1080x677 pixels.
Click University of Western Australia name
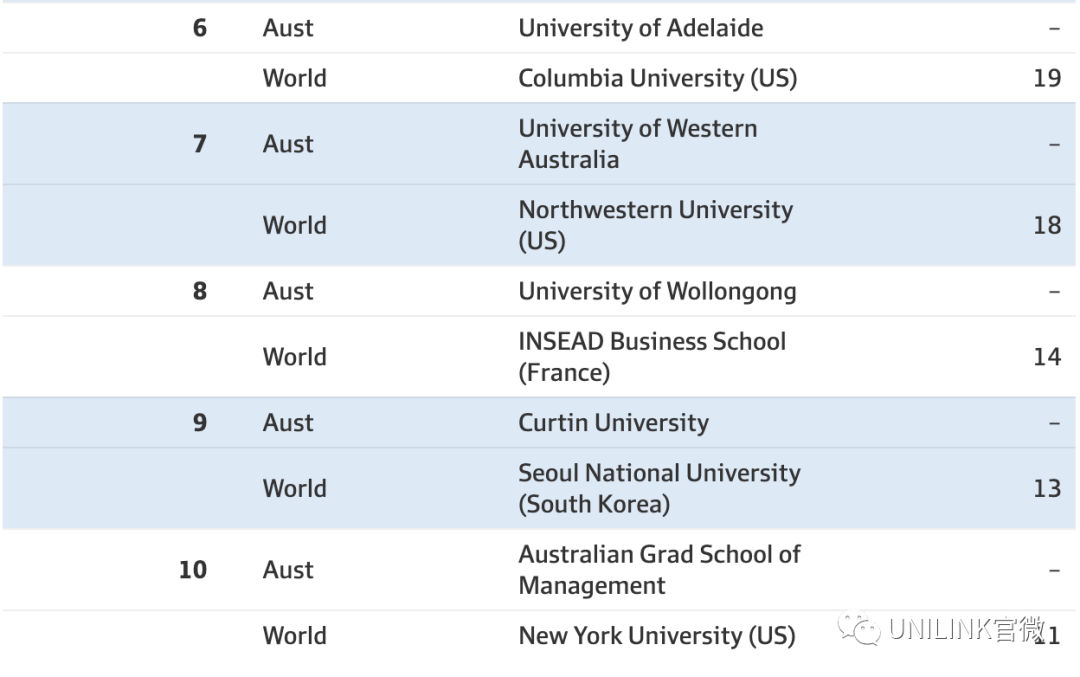(637, 144)
